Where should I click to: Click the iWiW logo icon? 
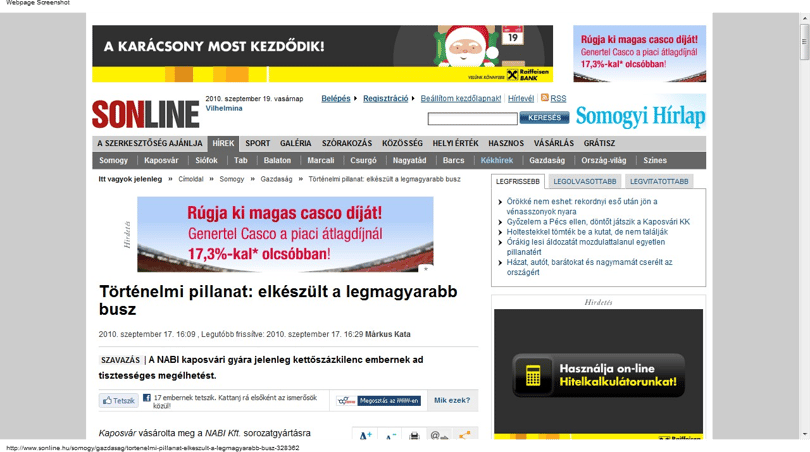click(346, 401)
